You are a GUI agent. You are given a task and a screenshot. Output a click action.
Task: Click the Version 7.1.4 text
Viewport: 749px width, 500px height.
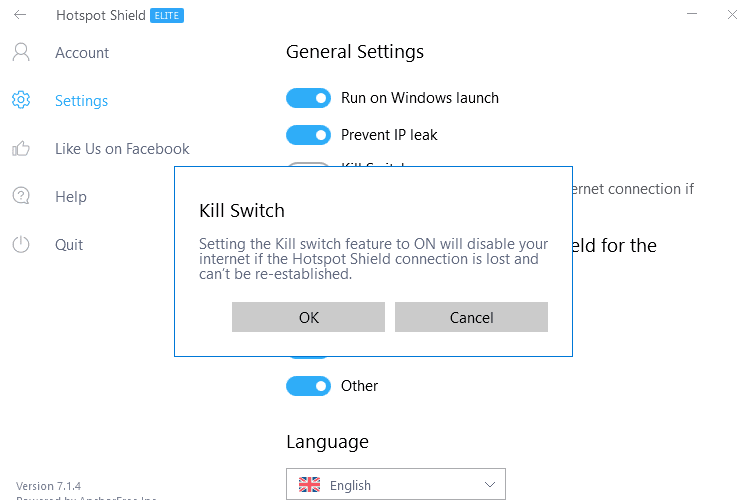coord(48,486)
